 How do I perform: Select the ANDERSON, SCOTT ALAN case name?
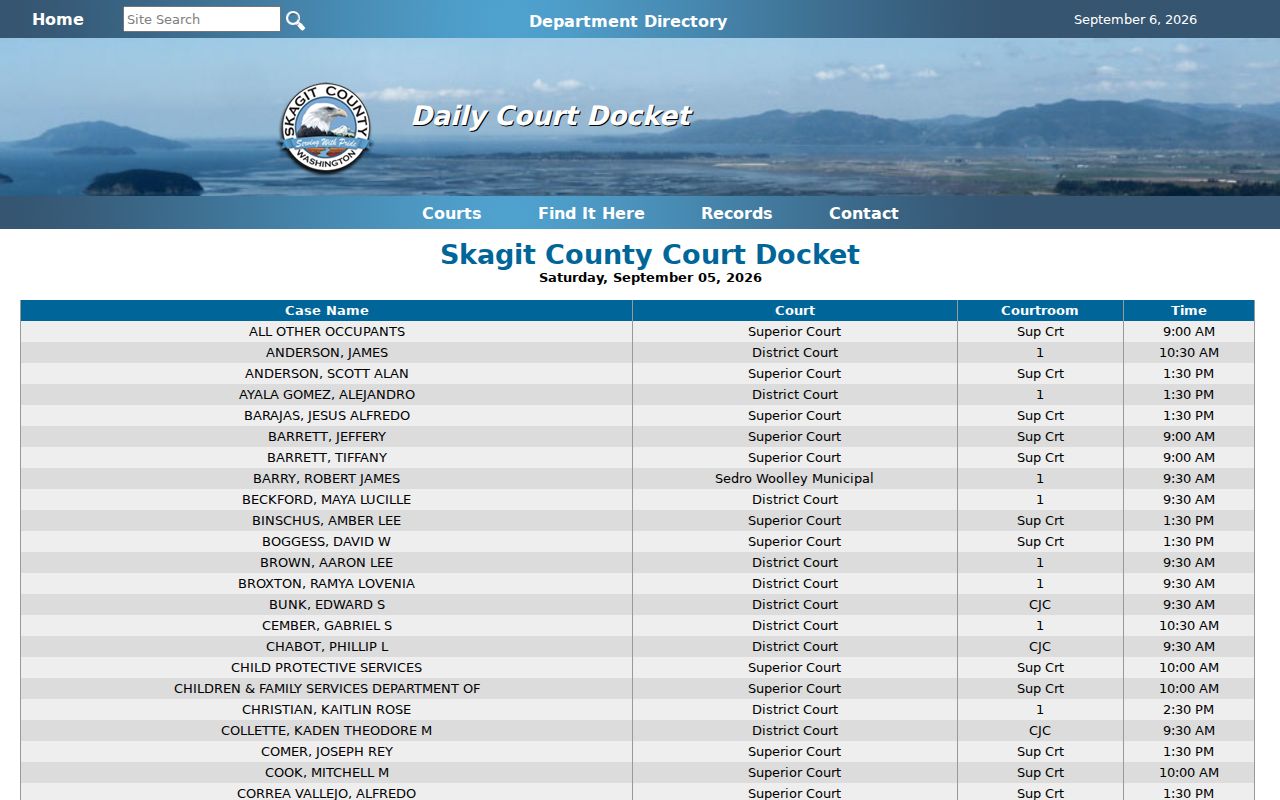tap(327, 373)
